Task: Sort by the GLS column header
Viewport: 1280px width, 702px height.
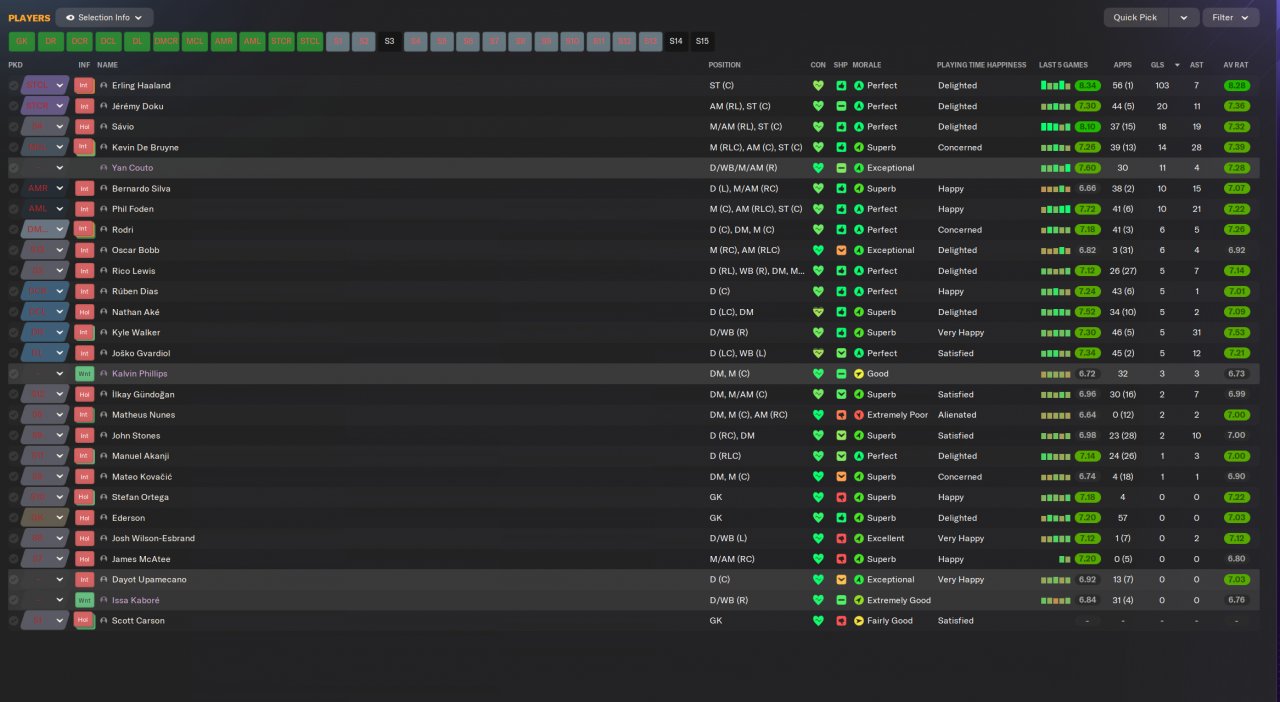Action: point(1157,65)
